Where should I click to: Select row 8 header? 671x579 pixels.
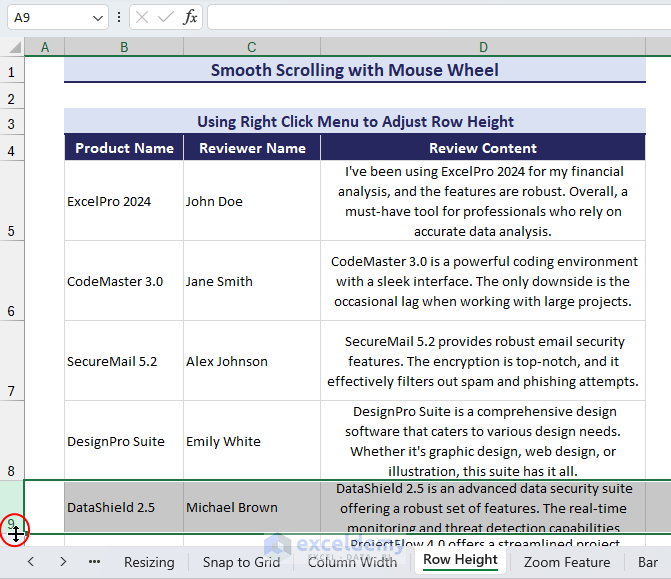(x=12, y=440)
